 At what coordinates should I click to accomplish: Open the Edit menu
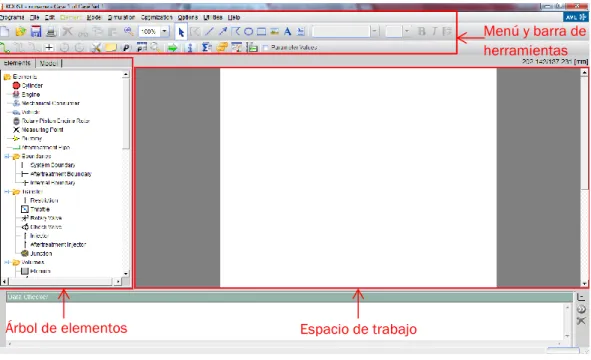click(50, 17)
